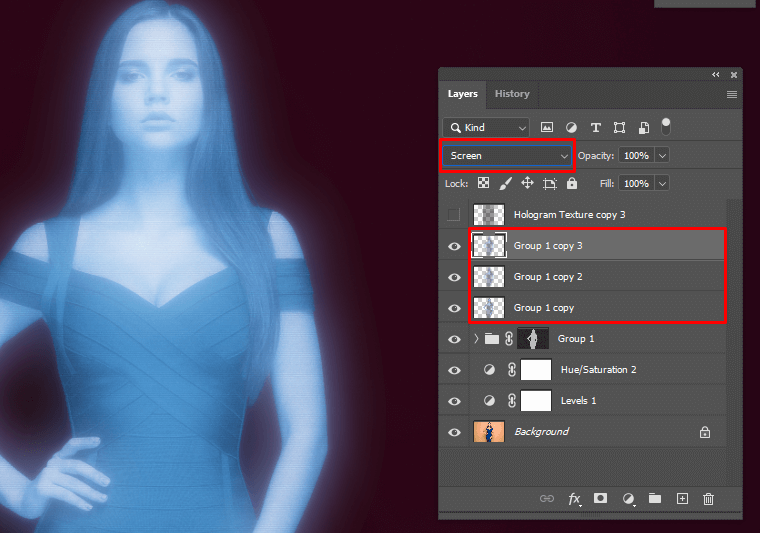Select the Background layer thumbnail
The height and width of the screenshot is (533, 760).
(489, 432)
